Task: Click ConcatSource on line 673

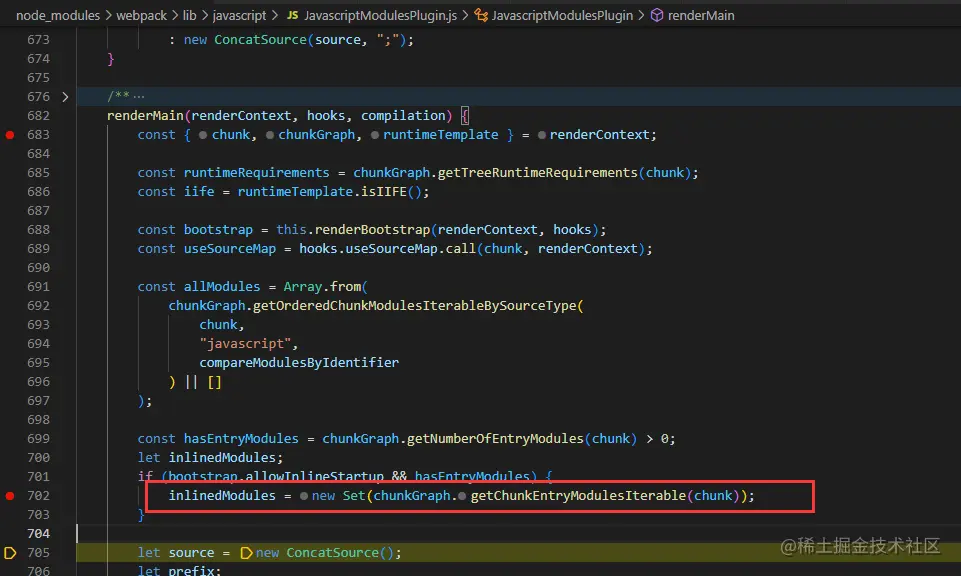Action: pyautogui.click(x=260, y=40)
